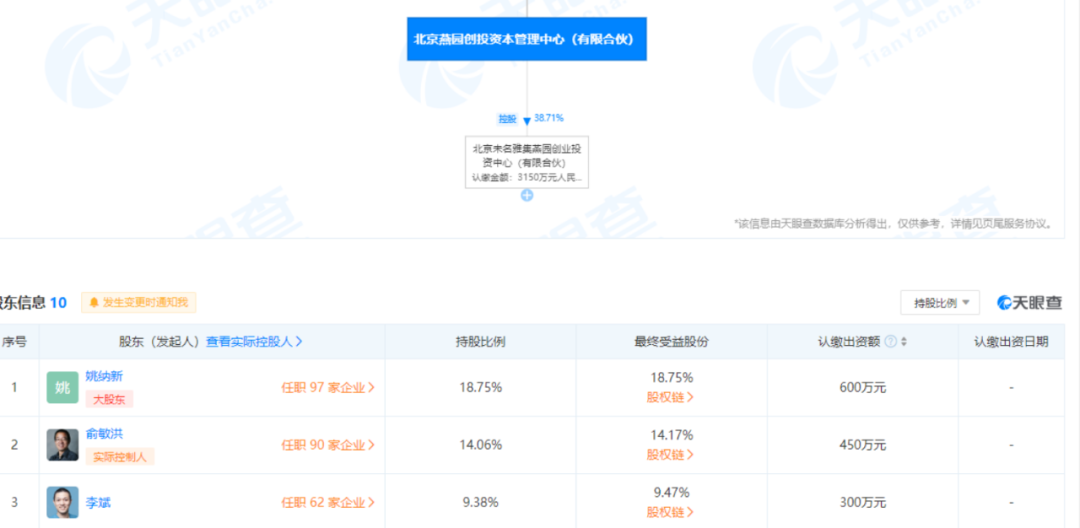This screenshot has height=528, width=1080.
Task: Expand 任职 90 家企业 for 俞敏洪
Action: tap(328, 445)
